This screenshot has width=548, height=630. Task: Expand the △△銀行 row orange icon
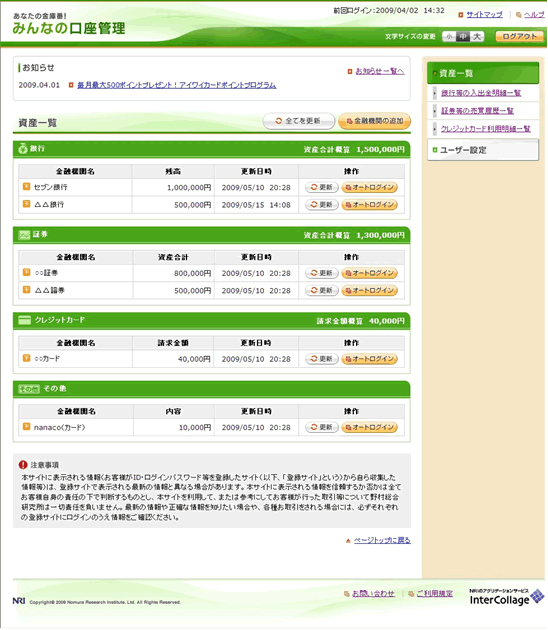tap(27, 204)
